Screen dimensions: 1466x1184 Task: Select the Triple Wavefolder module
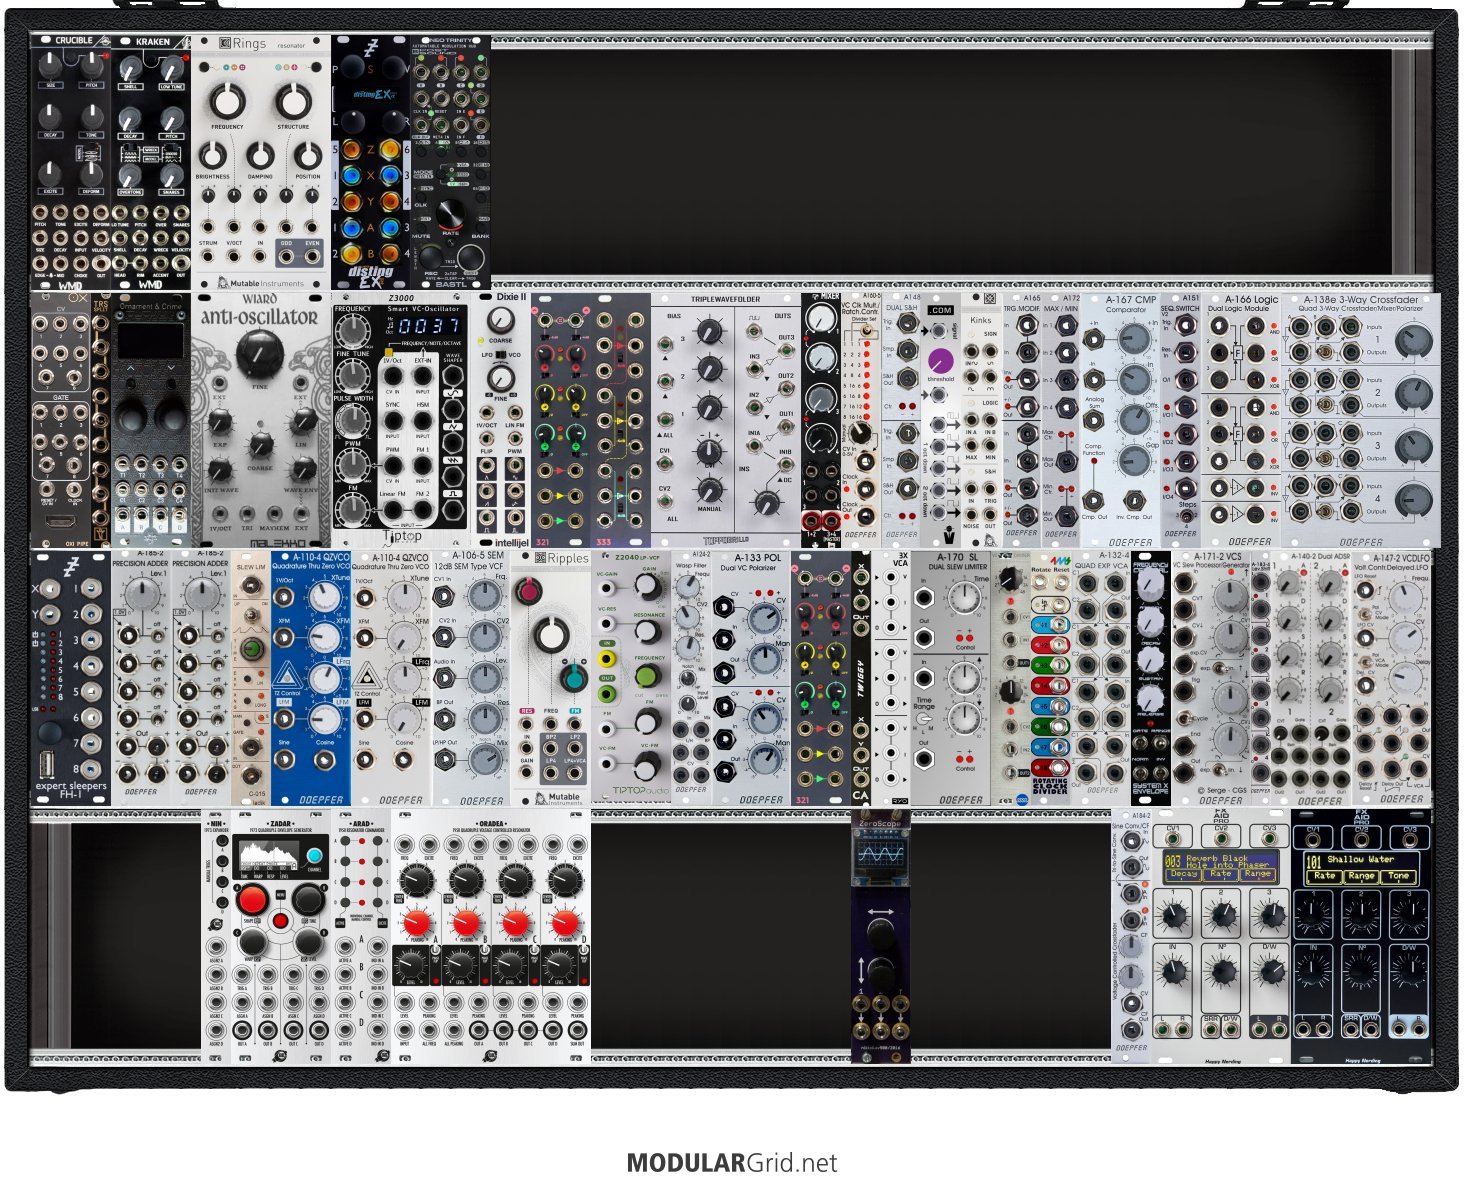pyautogui.click(x=725, y=419)
